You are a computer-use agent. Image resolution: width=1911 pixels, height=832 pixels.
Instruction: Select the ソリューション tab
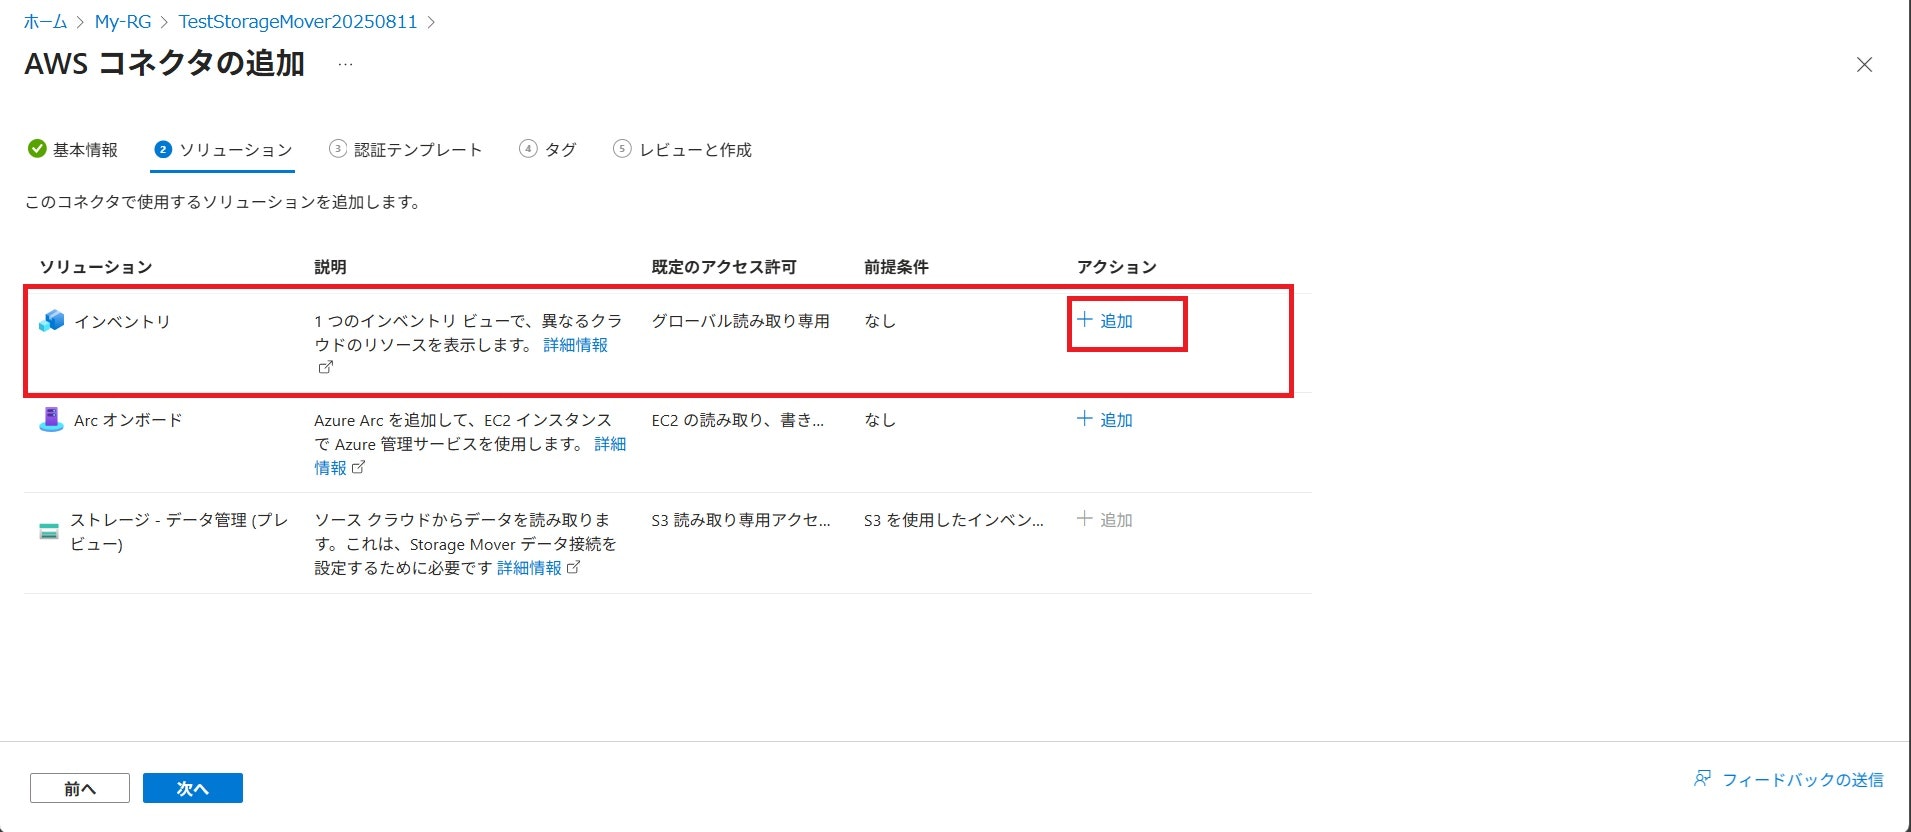tap(223, 150)
